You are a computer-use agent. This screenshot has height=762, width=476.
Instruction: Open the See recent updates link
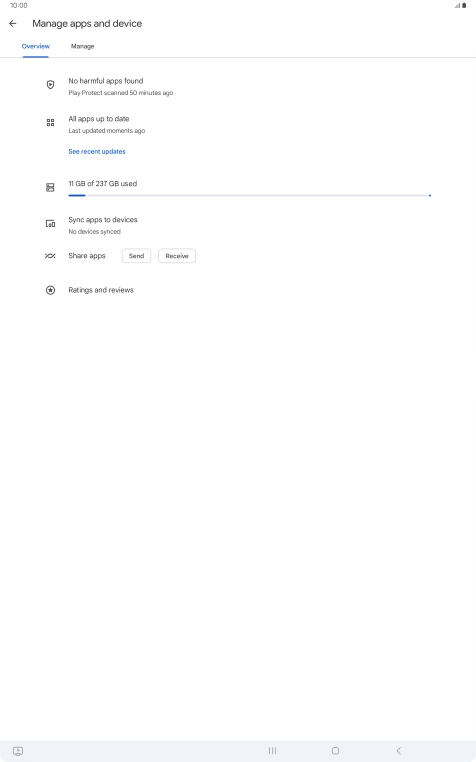pyautogui.click(x=97, y=152)
